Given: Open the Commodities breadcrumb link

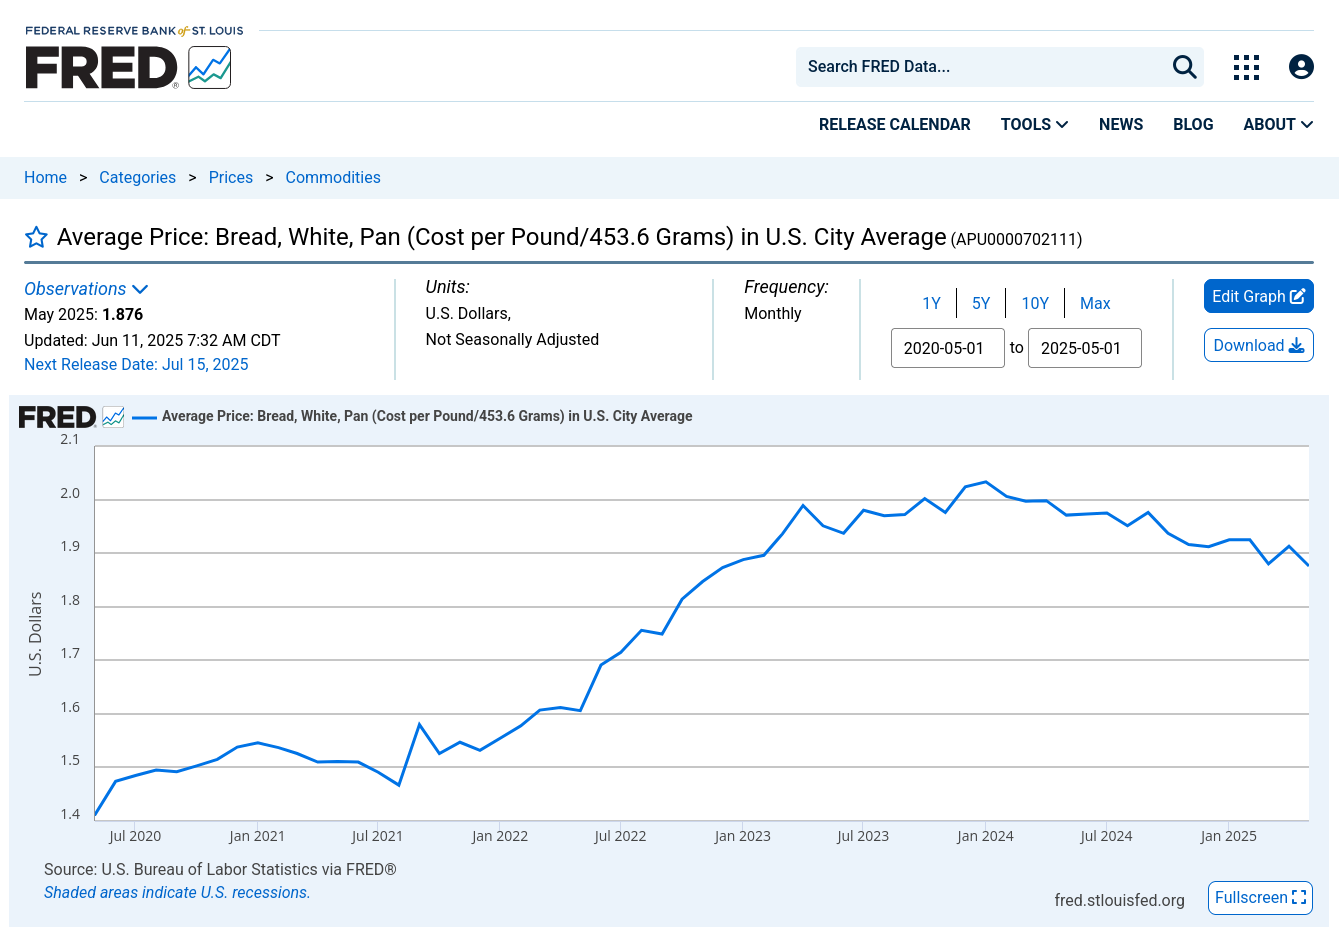Looking at the screenshot, I should (x=333, y=177).
